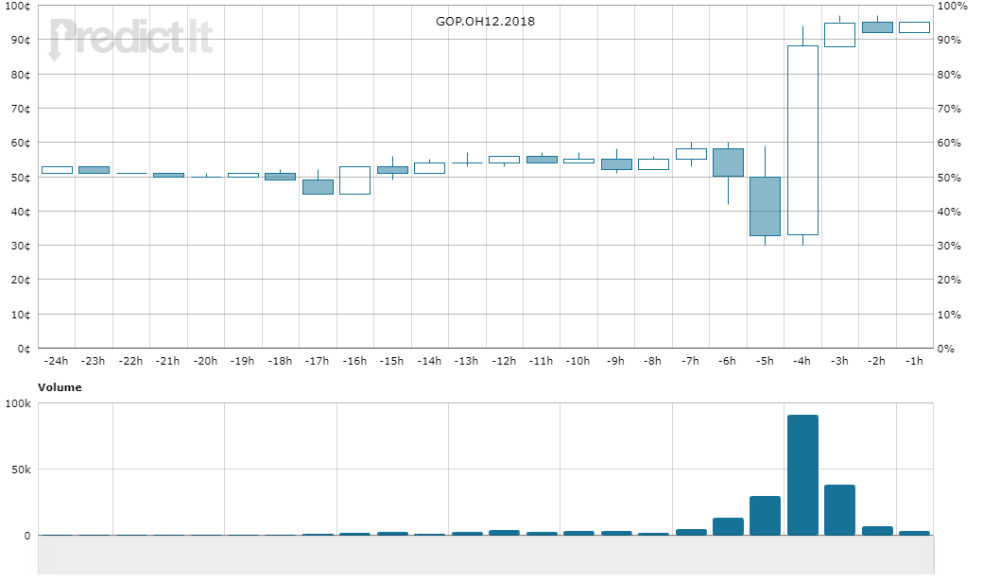Click the GOP.OH12.2018 chart title
This screenshot has width=1000, height=581.
485,21
